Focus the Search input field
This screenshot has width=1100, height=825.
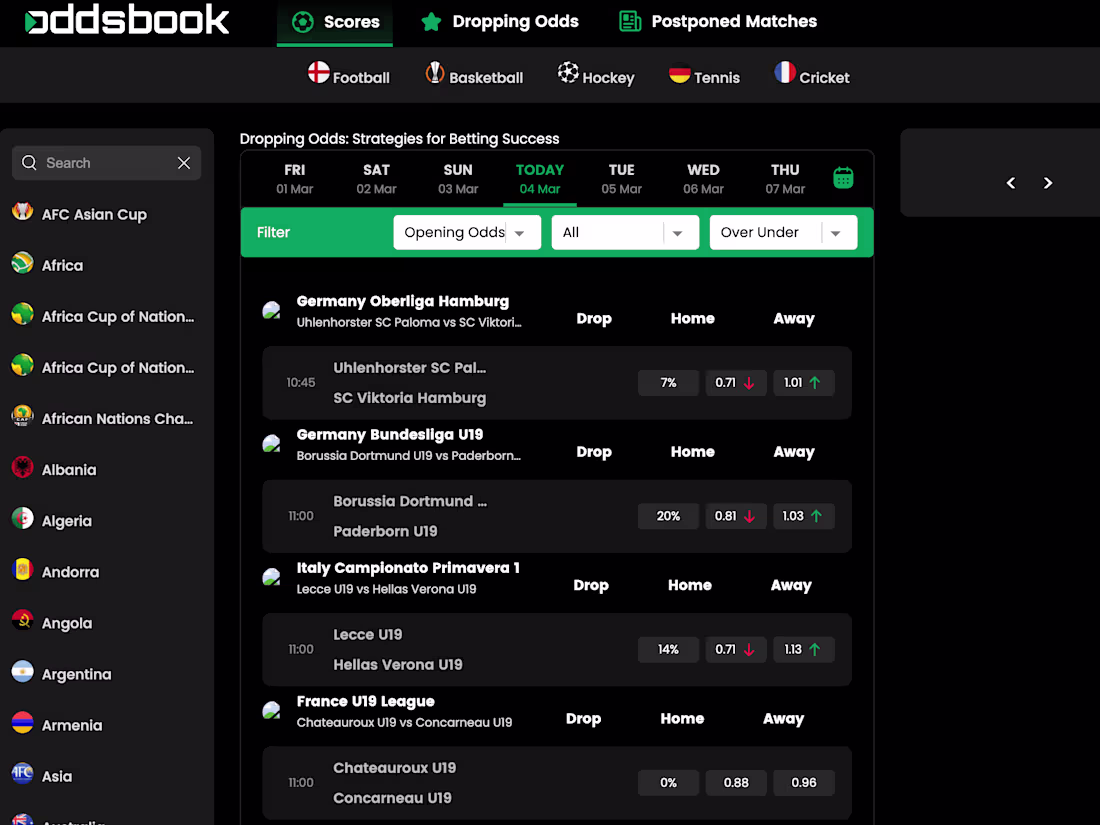click(107, 163)
